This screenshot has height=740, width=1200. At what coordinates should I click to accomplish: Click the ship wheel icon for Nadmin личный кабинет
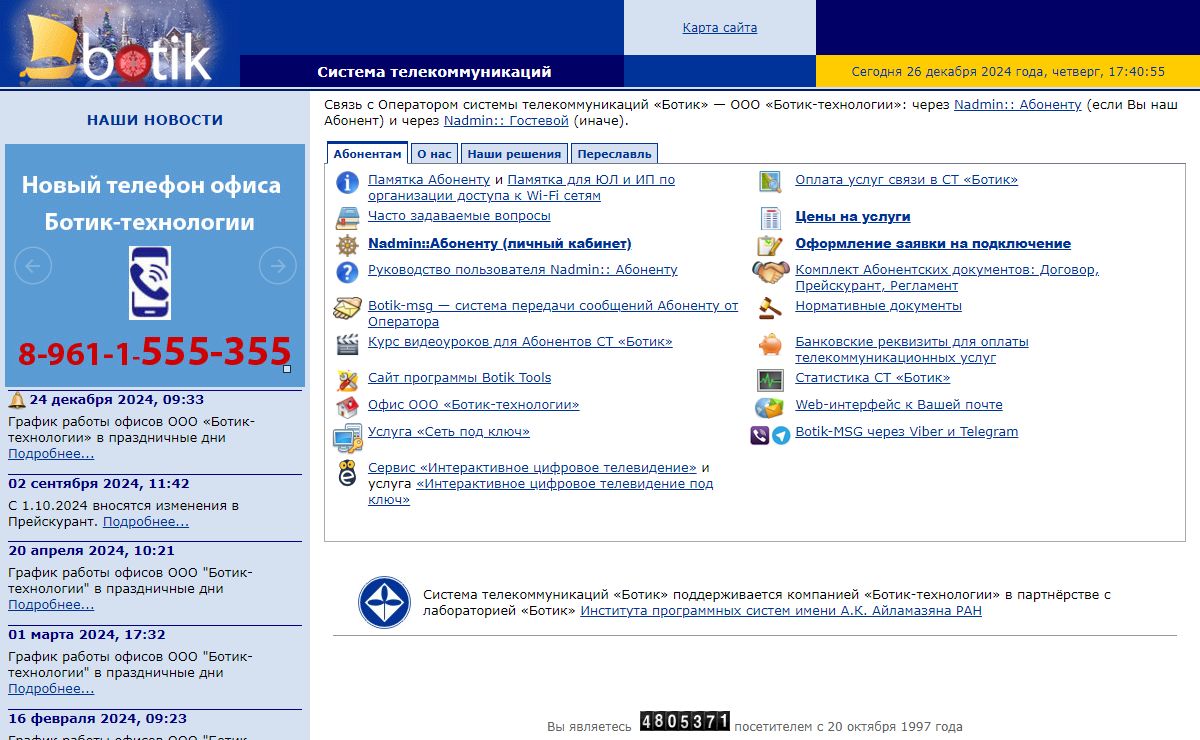(x=347, y=245)
